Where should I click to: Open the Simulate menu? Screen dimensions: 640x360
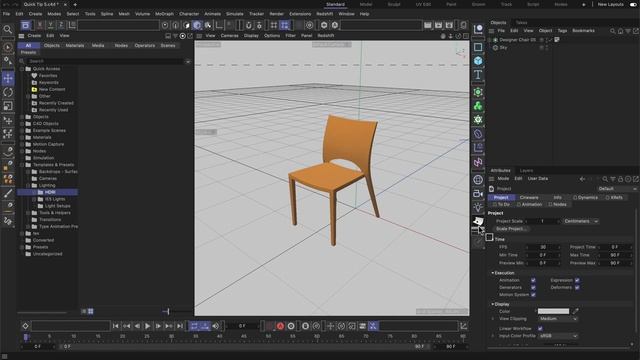click(235, 14)
